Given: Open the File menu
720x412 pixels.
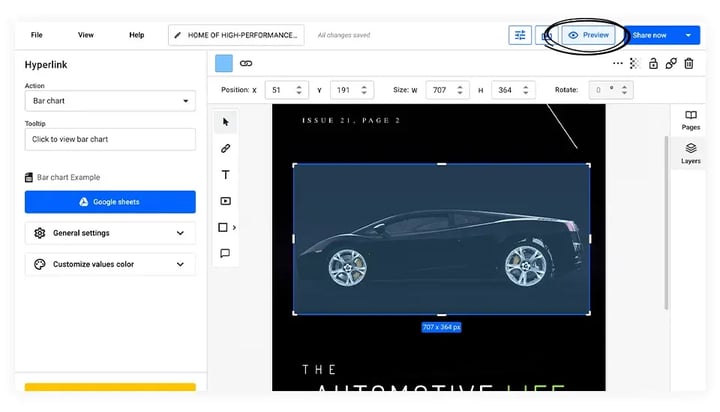Looking at the screenshot, I should (x=37, y=35).
